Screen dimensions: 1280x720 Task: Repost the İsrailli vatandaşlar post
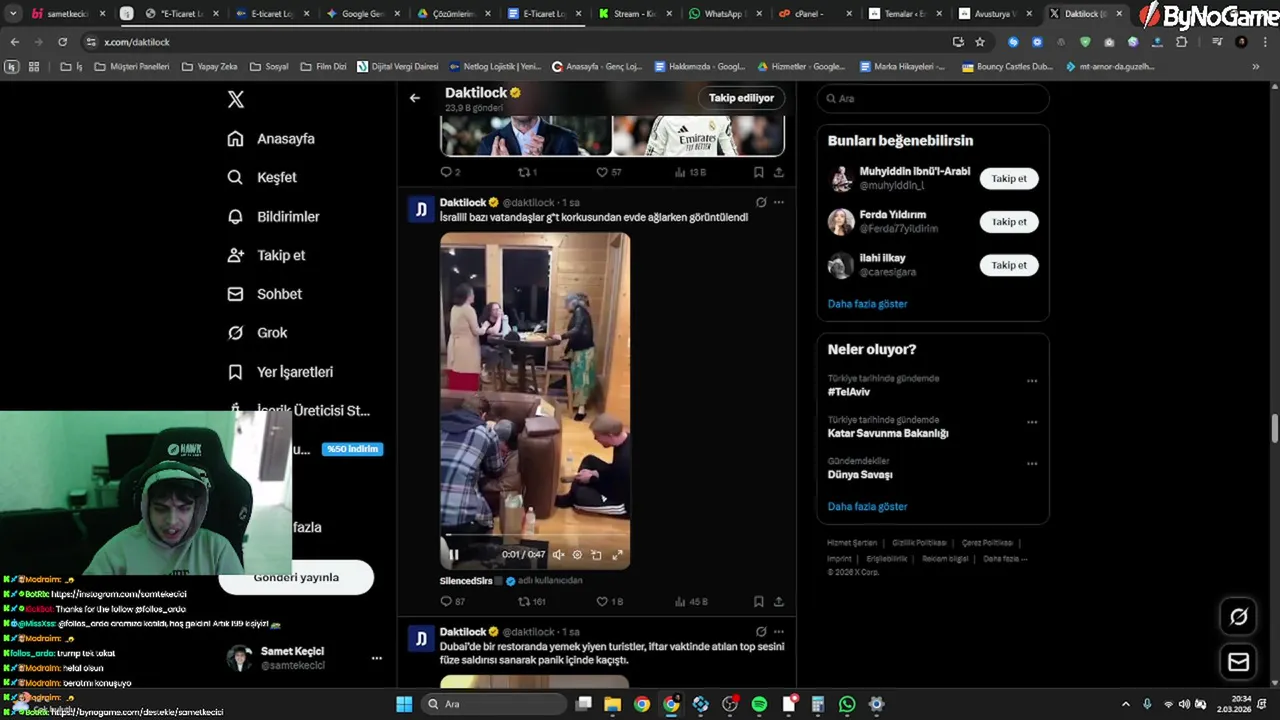(x=531, y=602)
